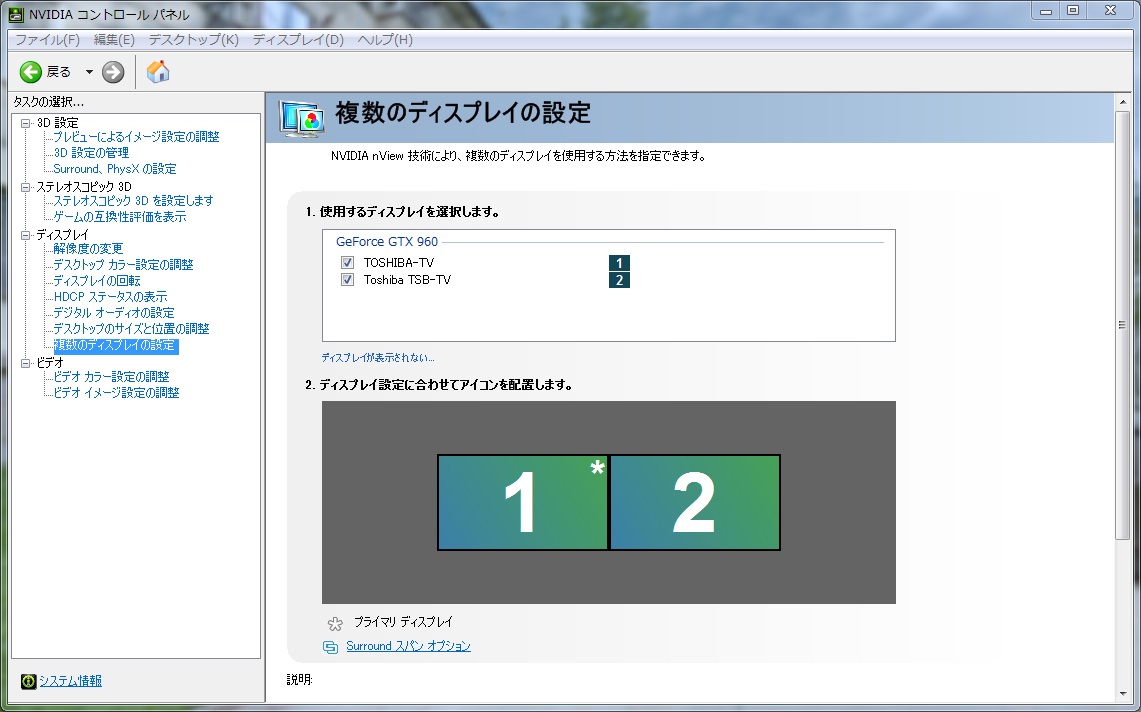Viewport: 1141px width, 712px height.
Task: Click the 3D 設定 category label
Action: [57, 123]
